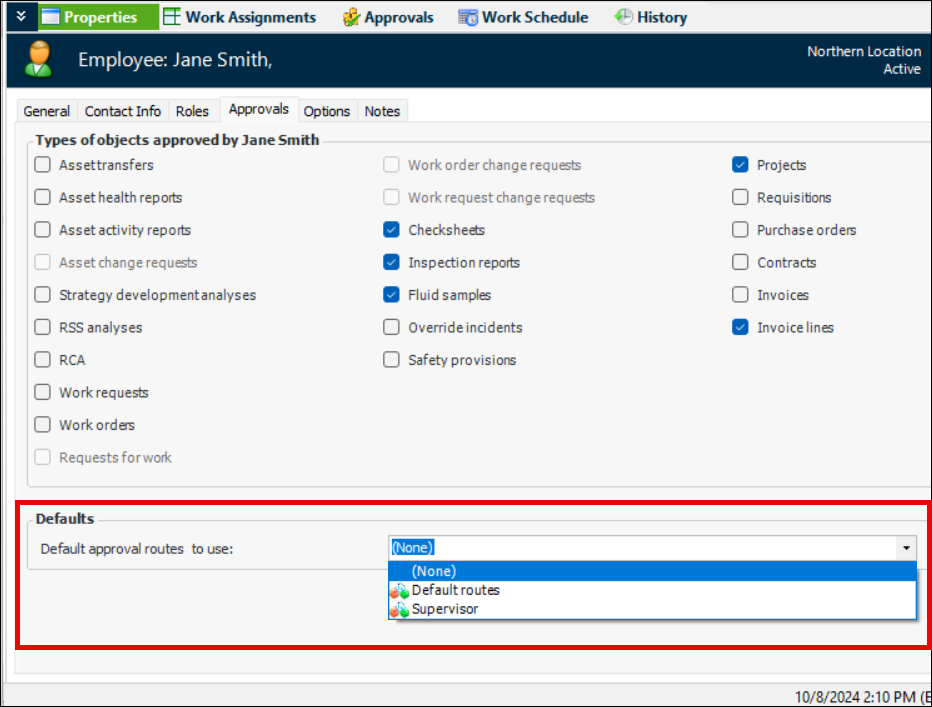
Task: Click the Active status text
Action: tap(902, 69)
